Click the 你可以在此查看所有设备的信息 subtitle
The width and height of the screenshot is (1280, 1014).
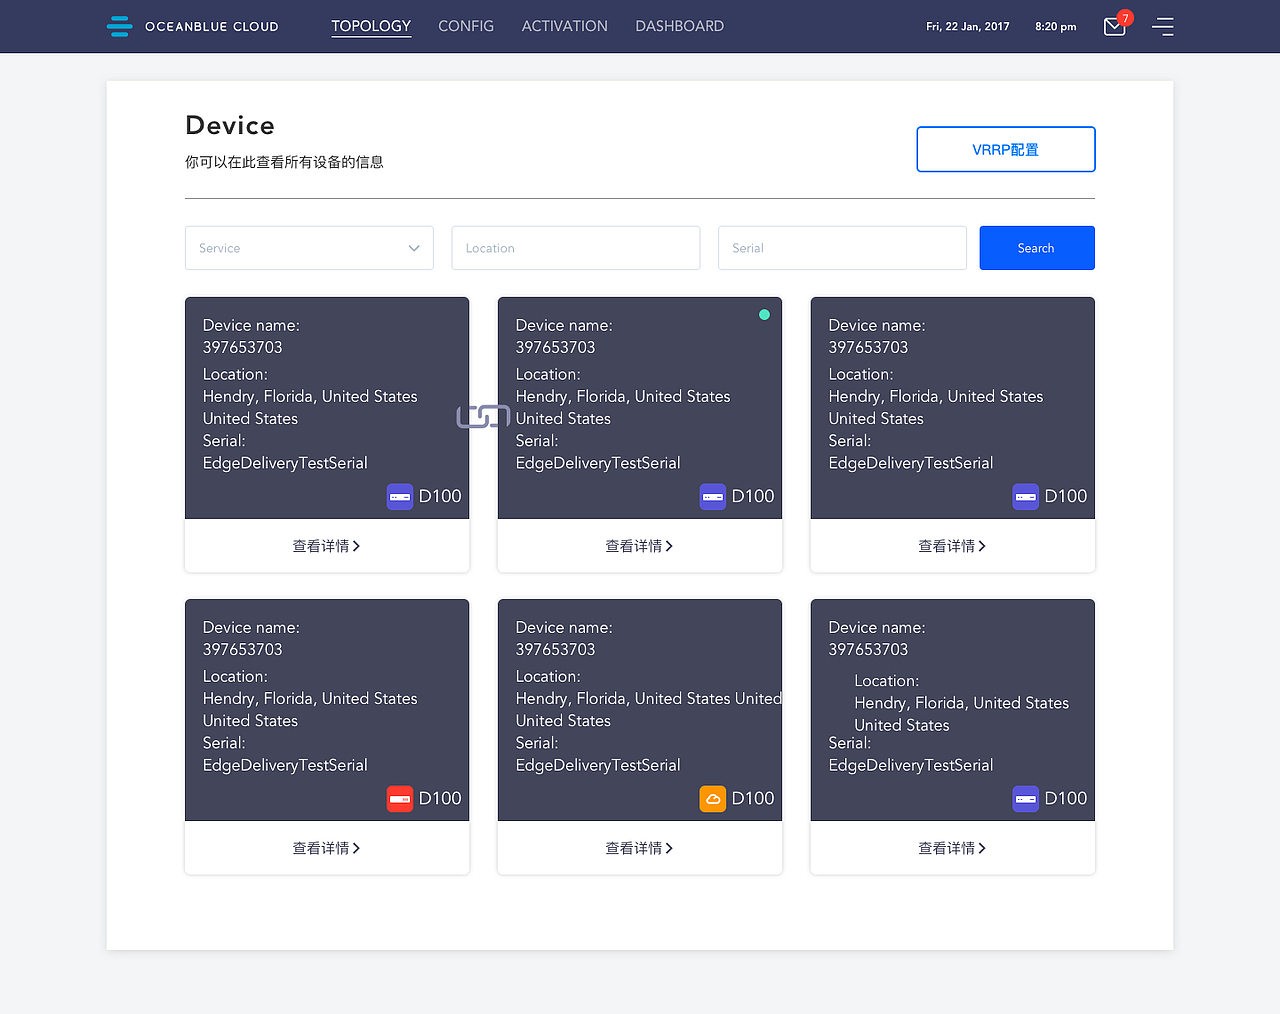coord(284,162)
